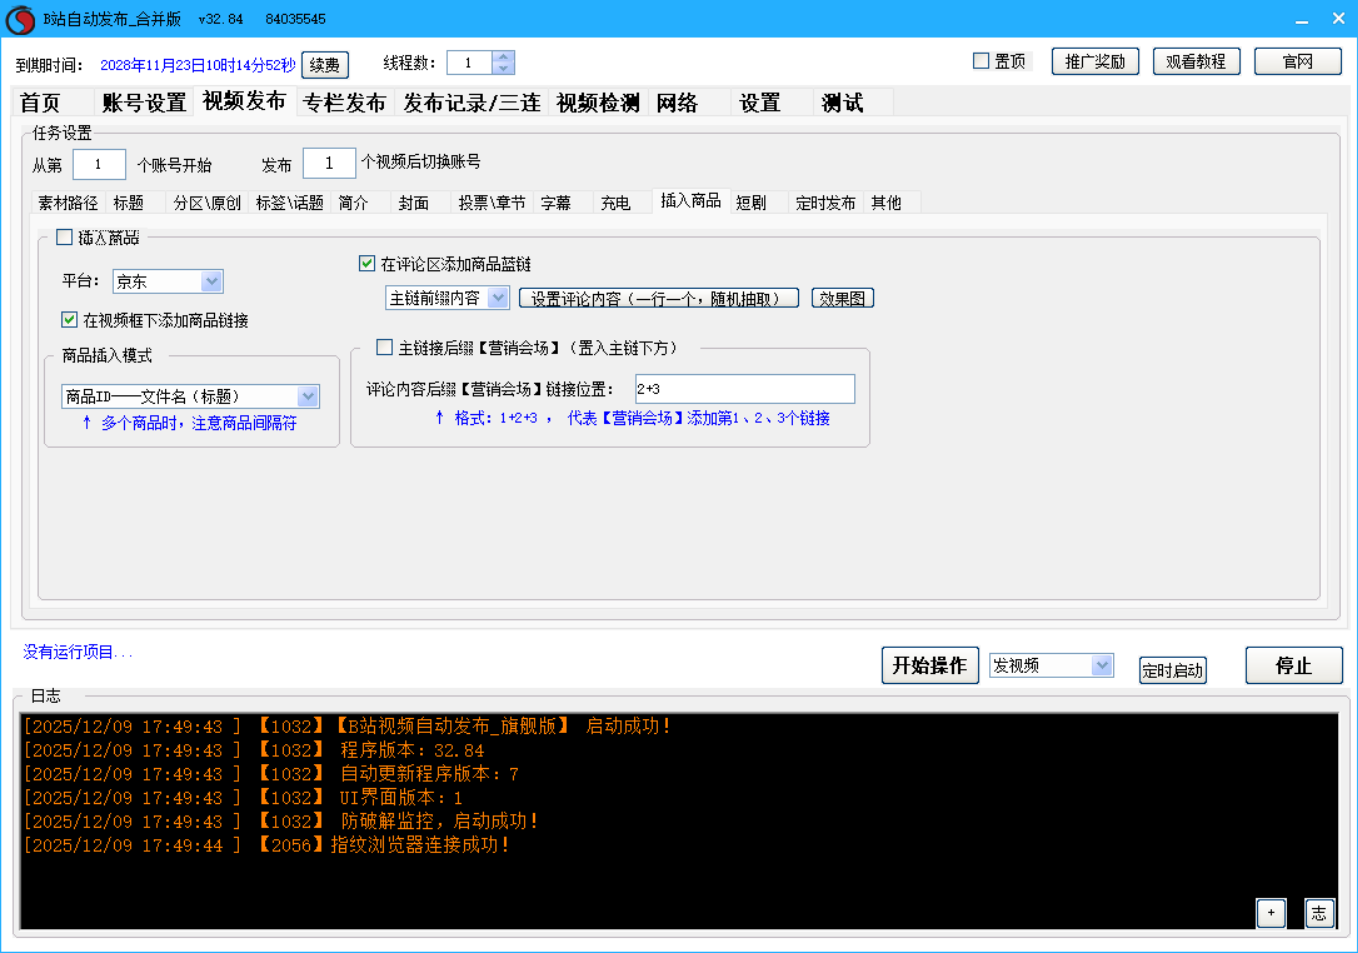Increase thread count with up spinner arrow

click(x=503, y=57)
